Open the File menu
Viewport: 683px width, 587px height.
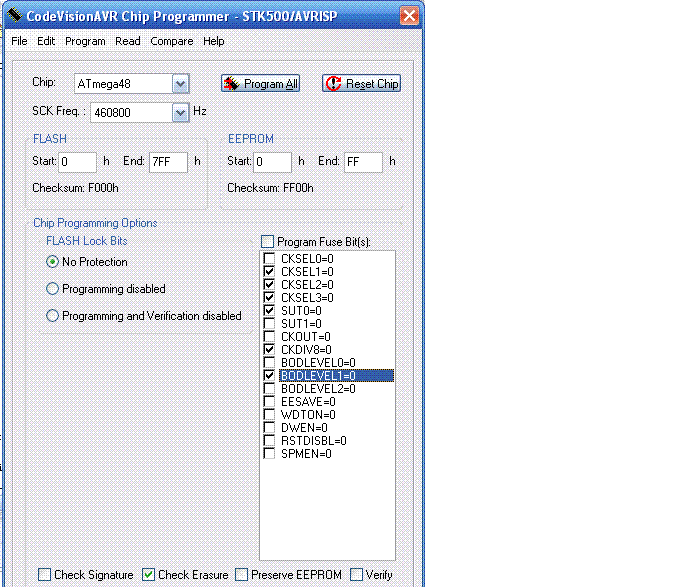coord(19,41)
